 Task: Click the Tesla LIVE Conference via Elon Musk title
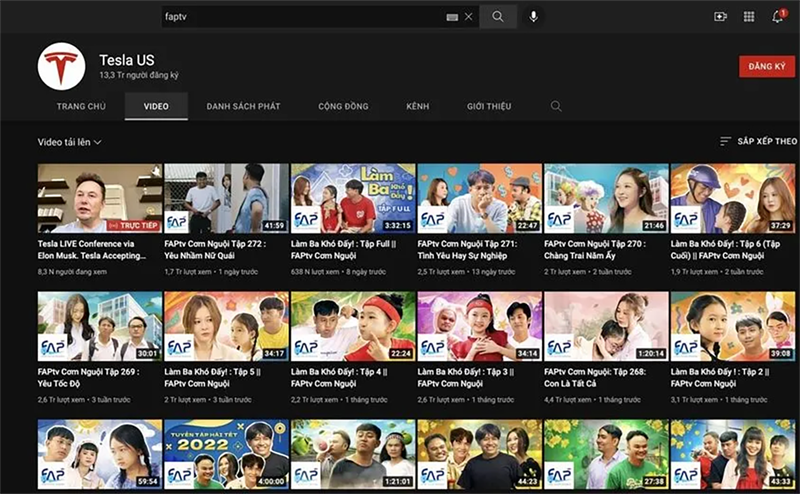pos(92,250)
